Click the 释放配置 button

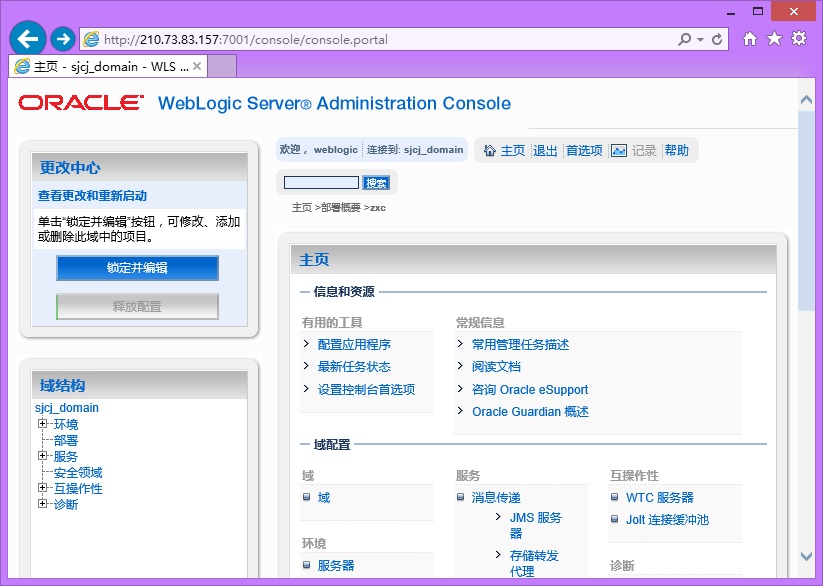coord(138,306)
